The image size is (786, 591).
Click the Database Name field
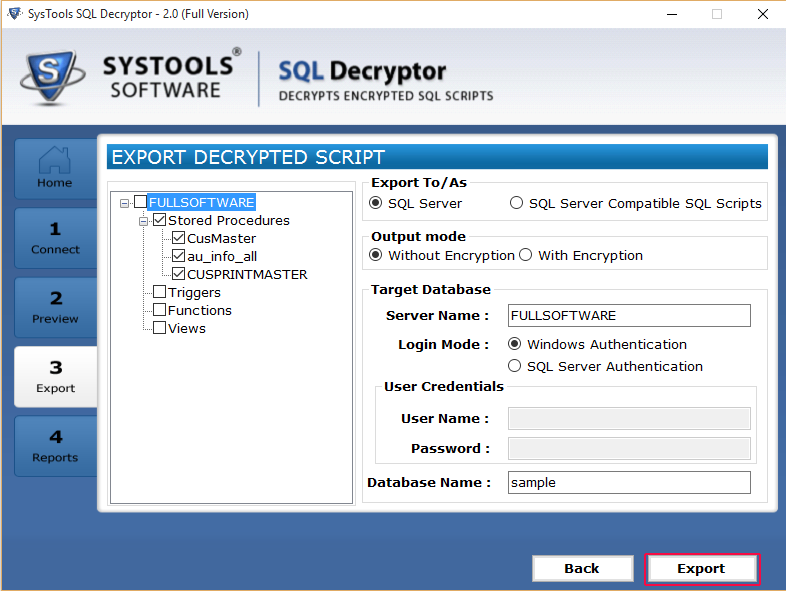pos(629,482)
